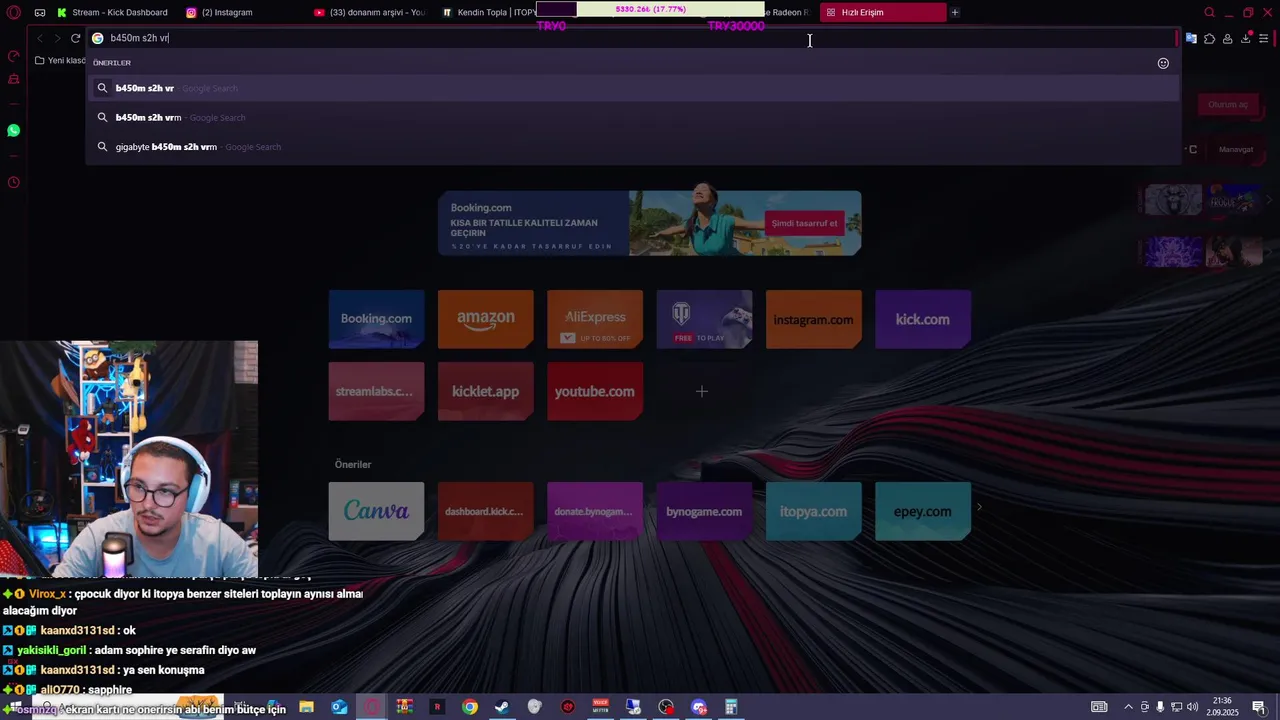The width and height of the screenshot is (1280, 720).
Task: Go back with the back arrow
Action: (40, 38)
